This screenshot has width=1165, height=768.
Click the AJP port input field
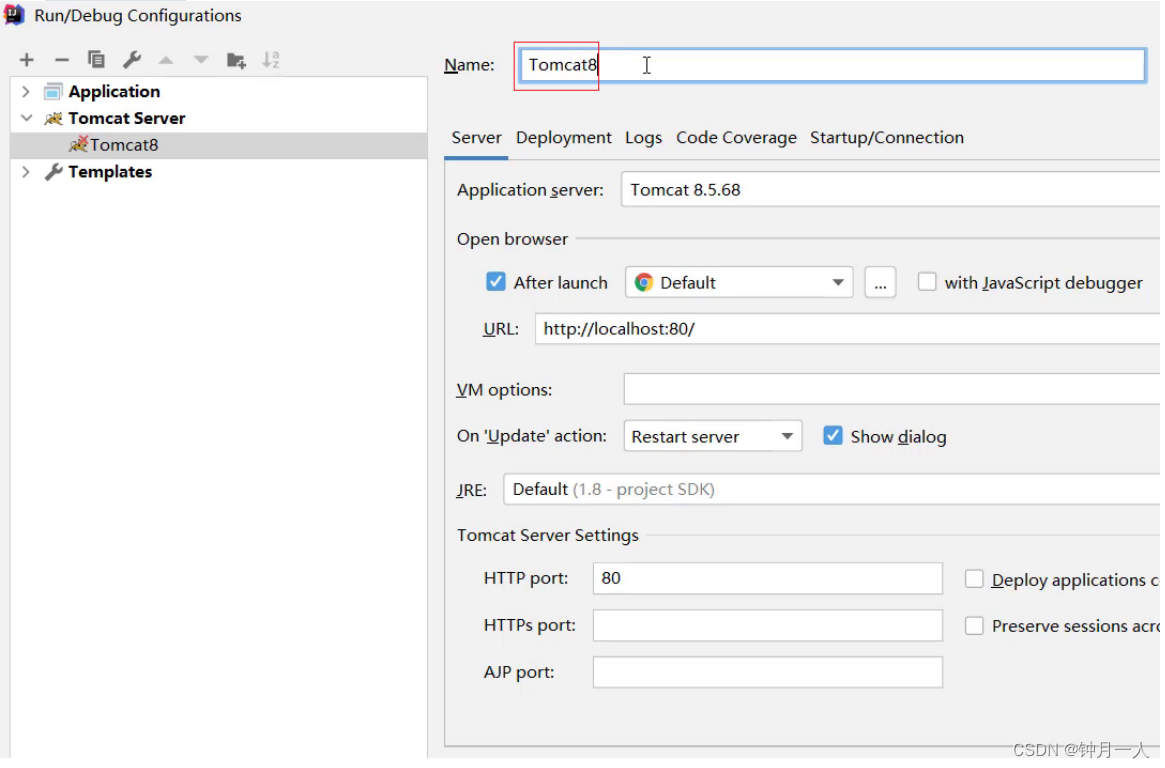click(x=768, y=673)
